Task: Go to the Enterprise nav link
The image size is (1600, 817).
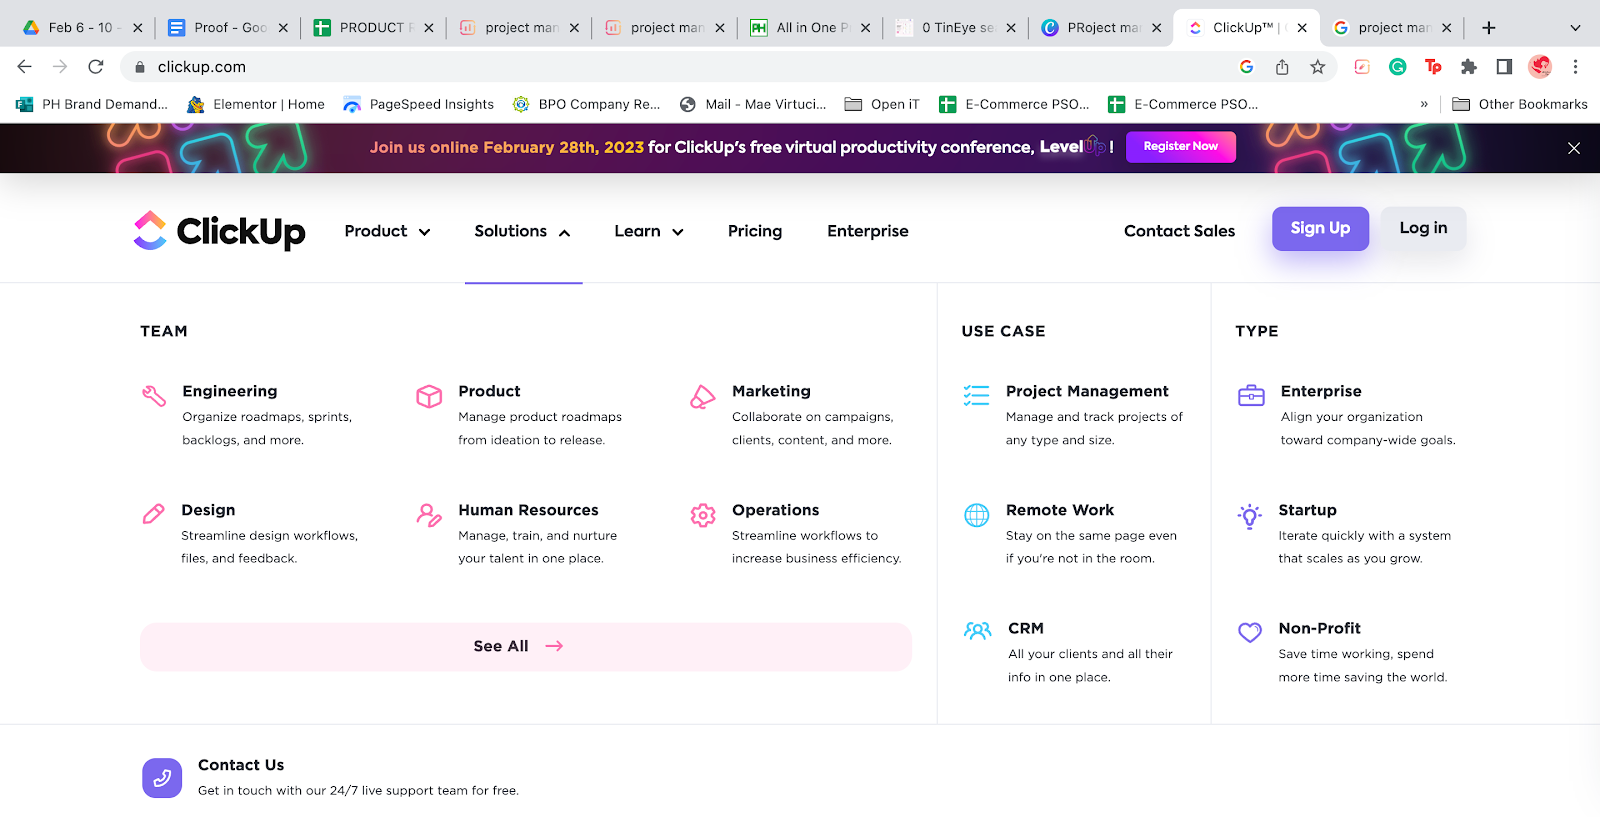Action: pos(868,231)
